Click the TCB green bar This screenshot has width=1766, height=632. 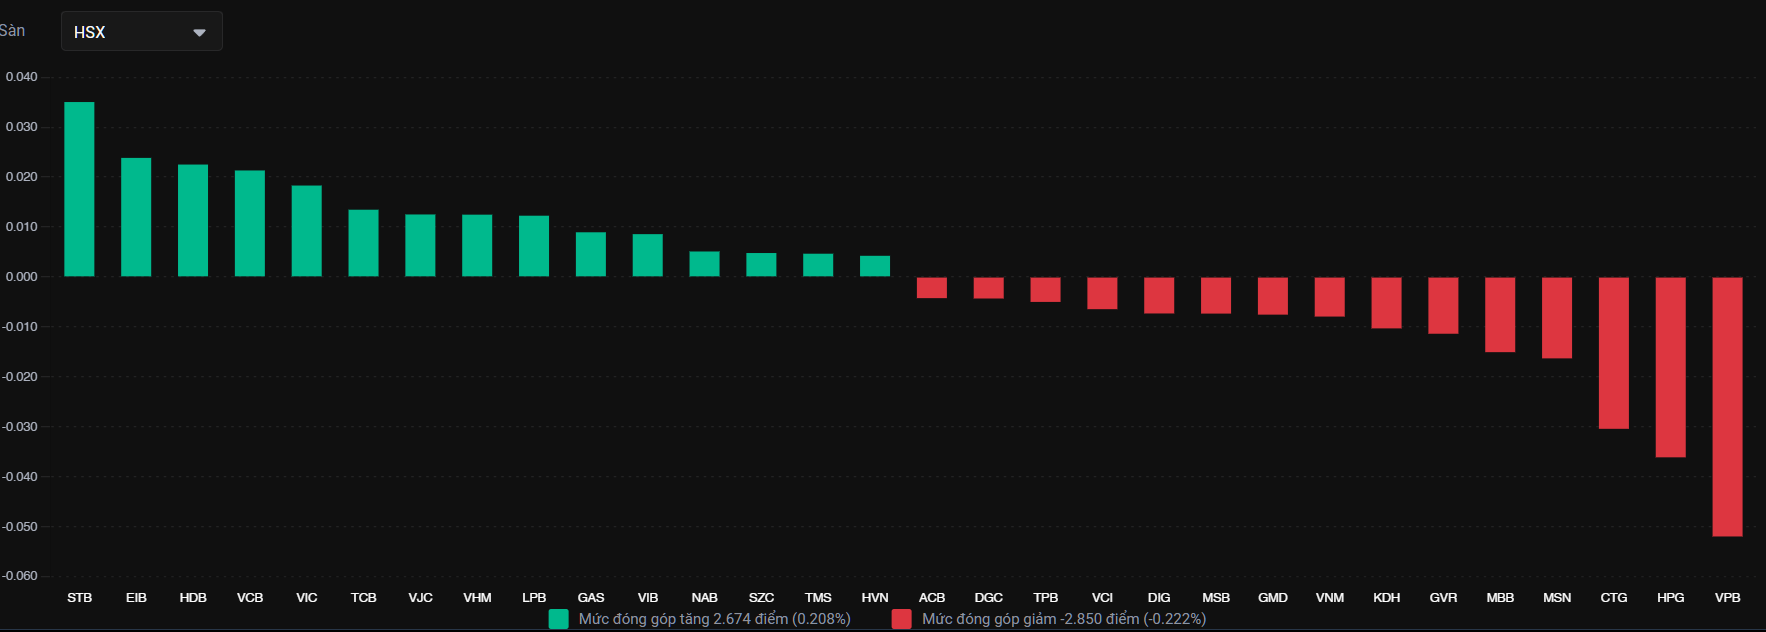click(363, 243)
